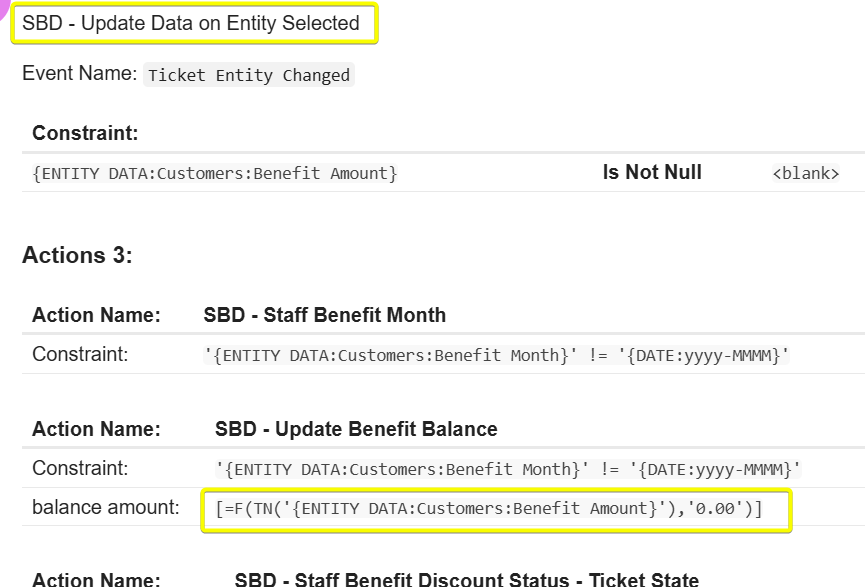Click Action Name label beside Staff Benefit Month
Screen dimensions: 865x587
pyautogui.click(x=96, y=315)
